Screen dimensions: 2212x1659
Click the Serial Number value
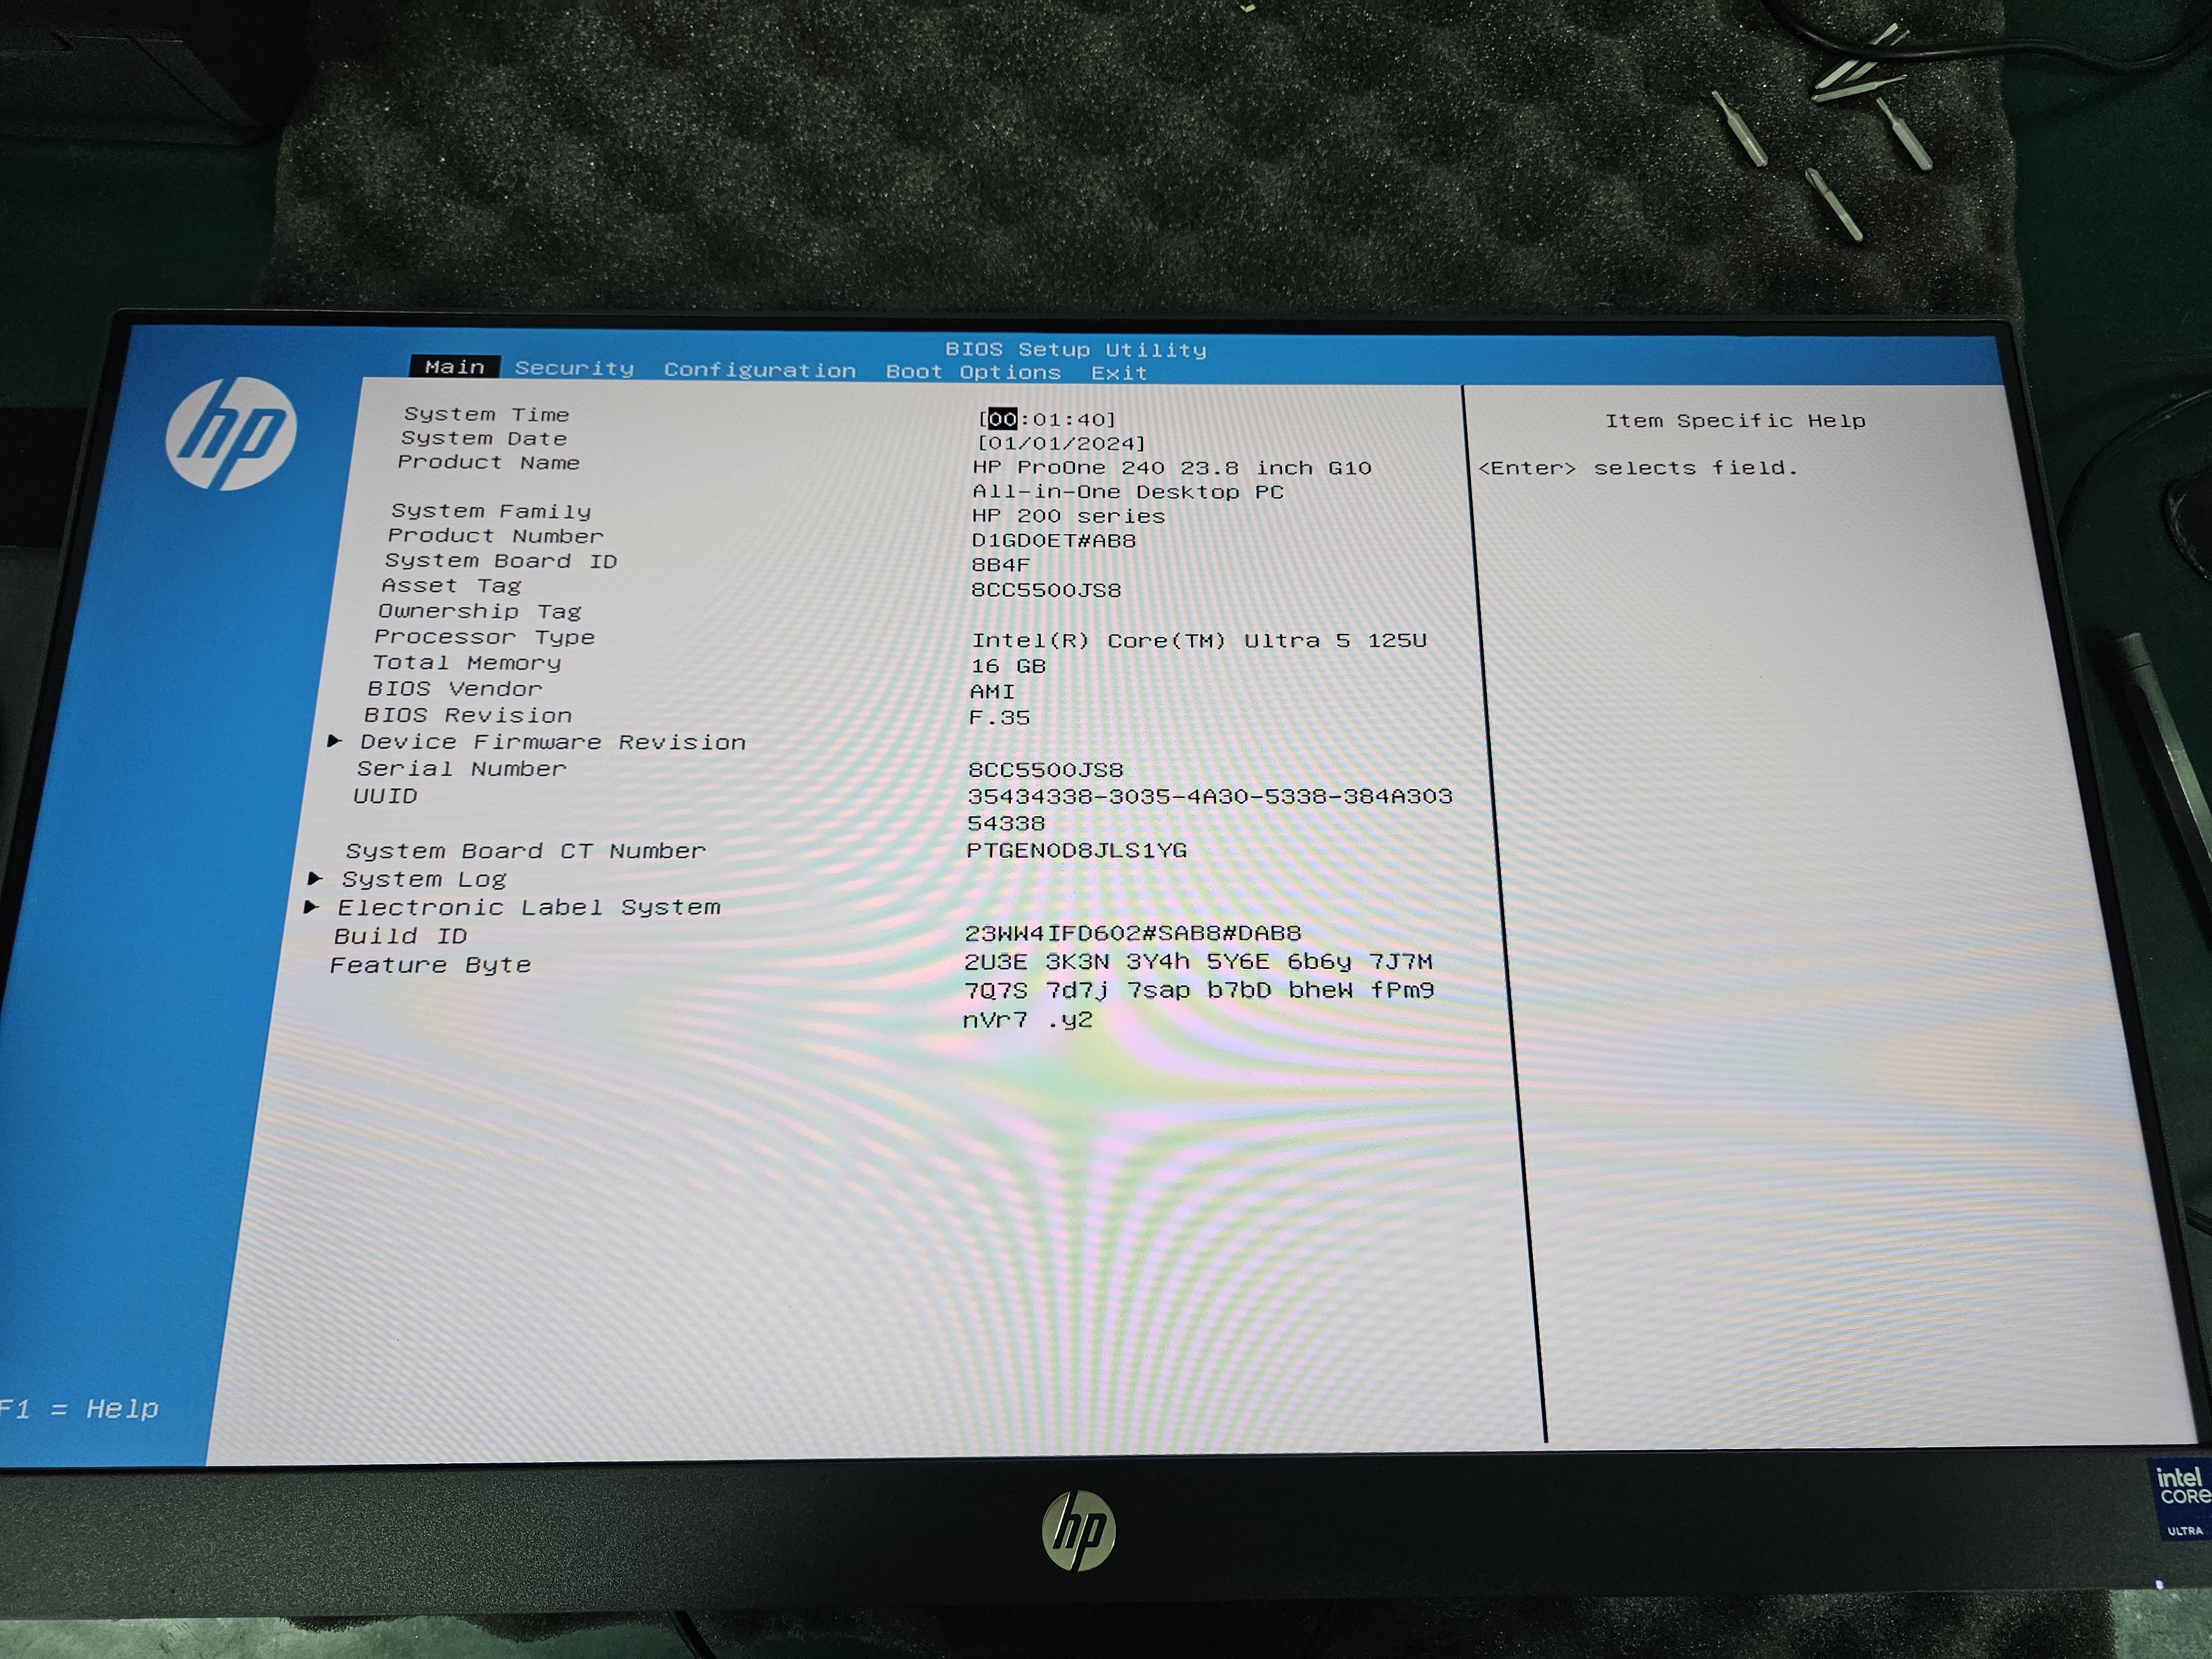[x=1045, y=770]
